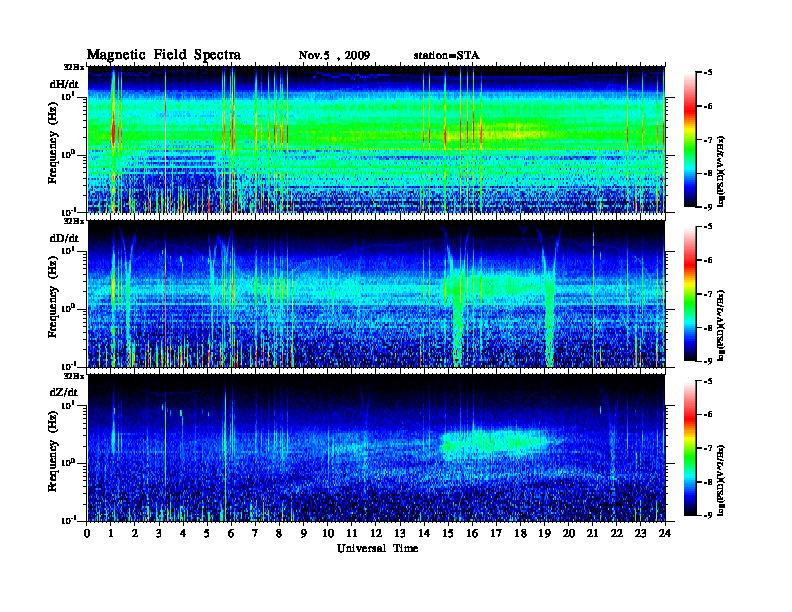Select the dZ/dt panel label
Screen dimensions: 792x612
64,392
